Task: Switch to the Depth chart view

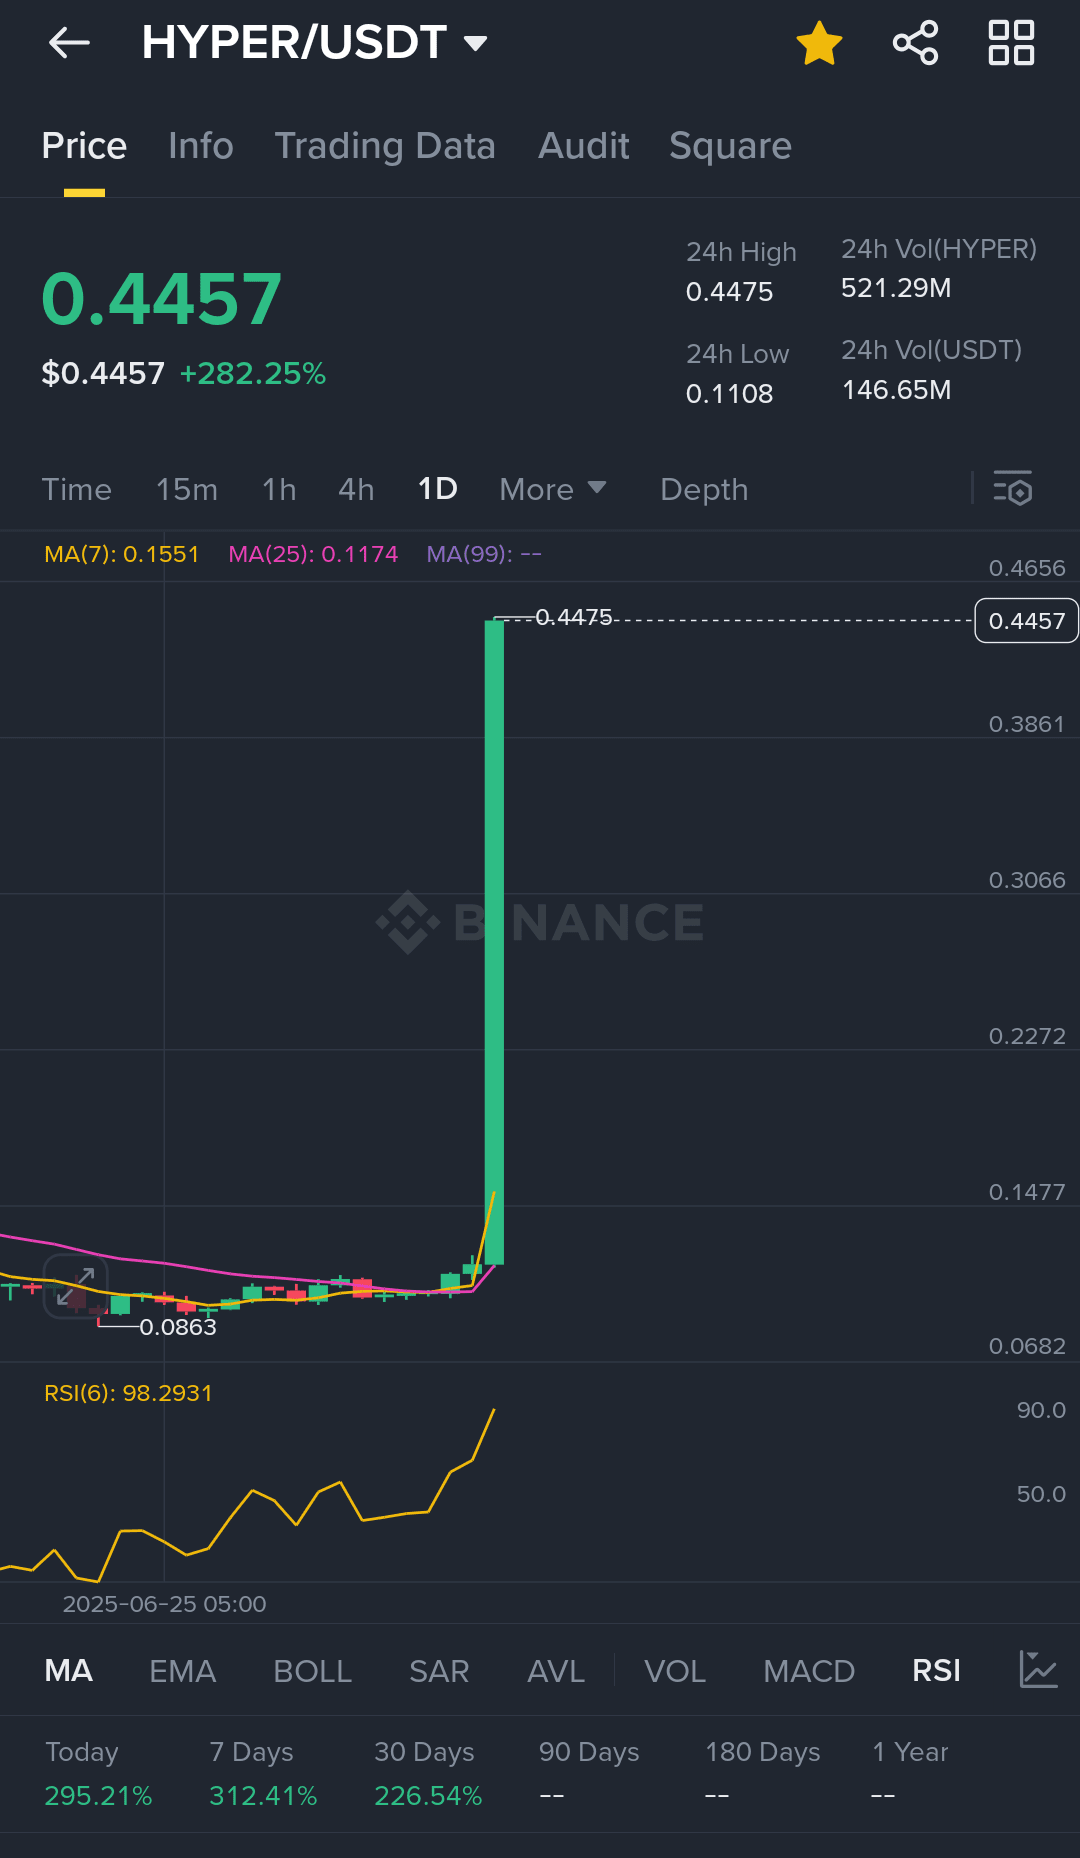Action: coord(704,489)
